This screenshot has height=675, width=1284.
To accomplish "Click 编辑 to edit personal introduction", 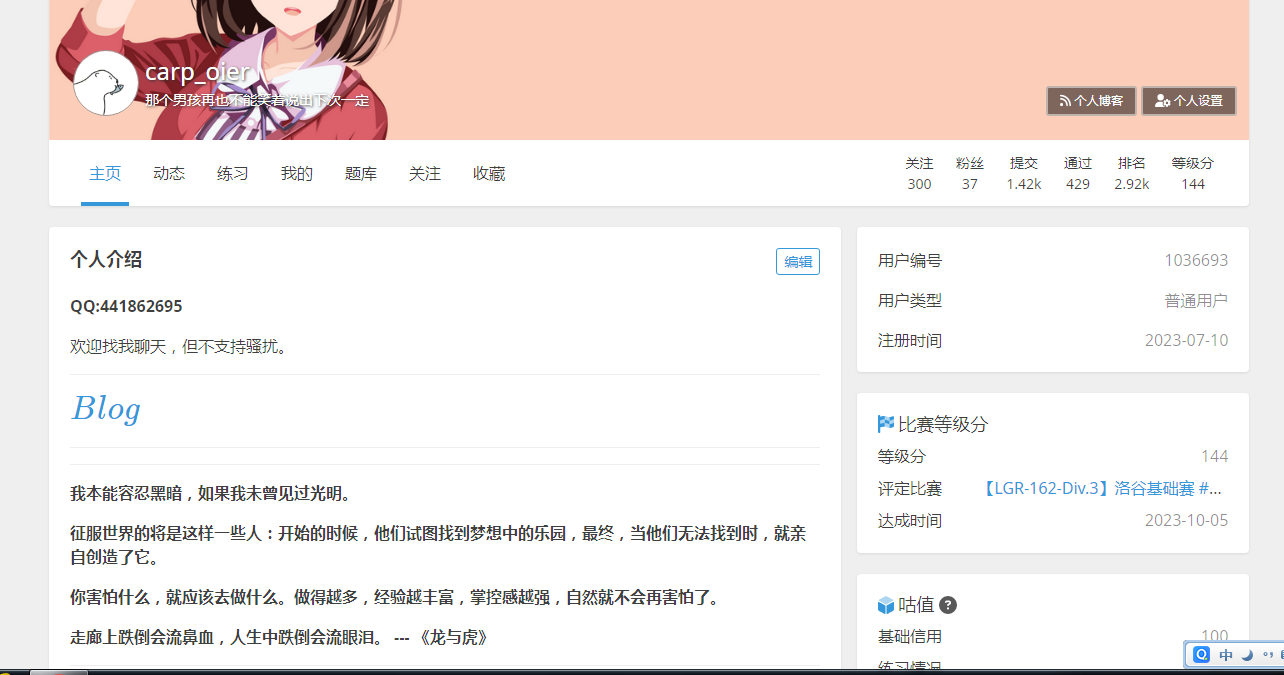I will (x=797, y=261).
